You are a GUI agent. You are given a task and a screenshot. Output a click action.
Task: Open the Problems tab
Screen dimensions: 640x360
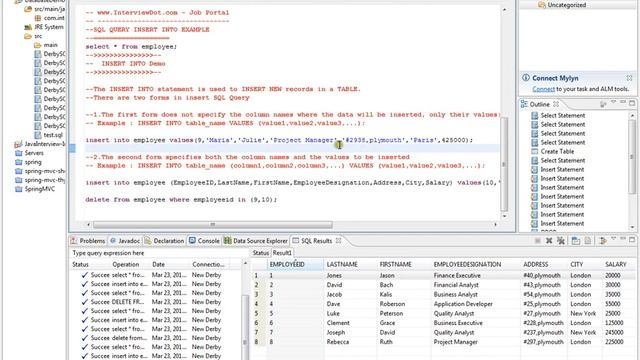88,241
